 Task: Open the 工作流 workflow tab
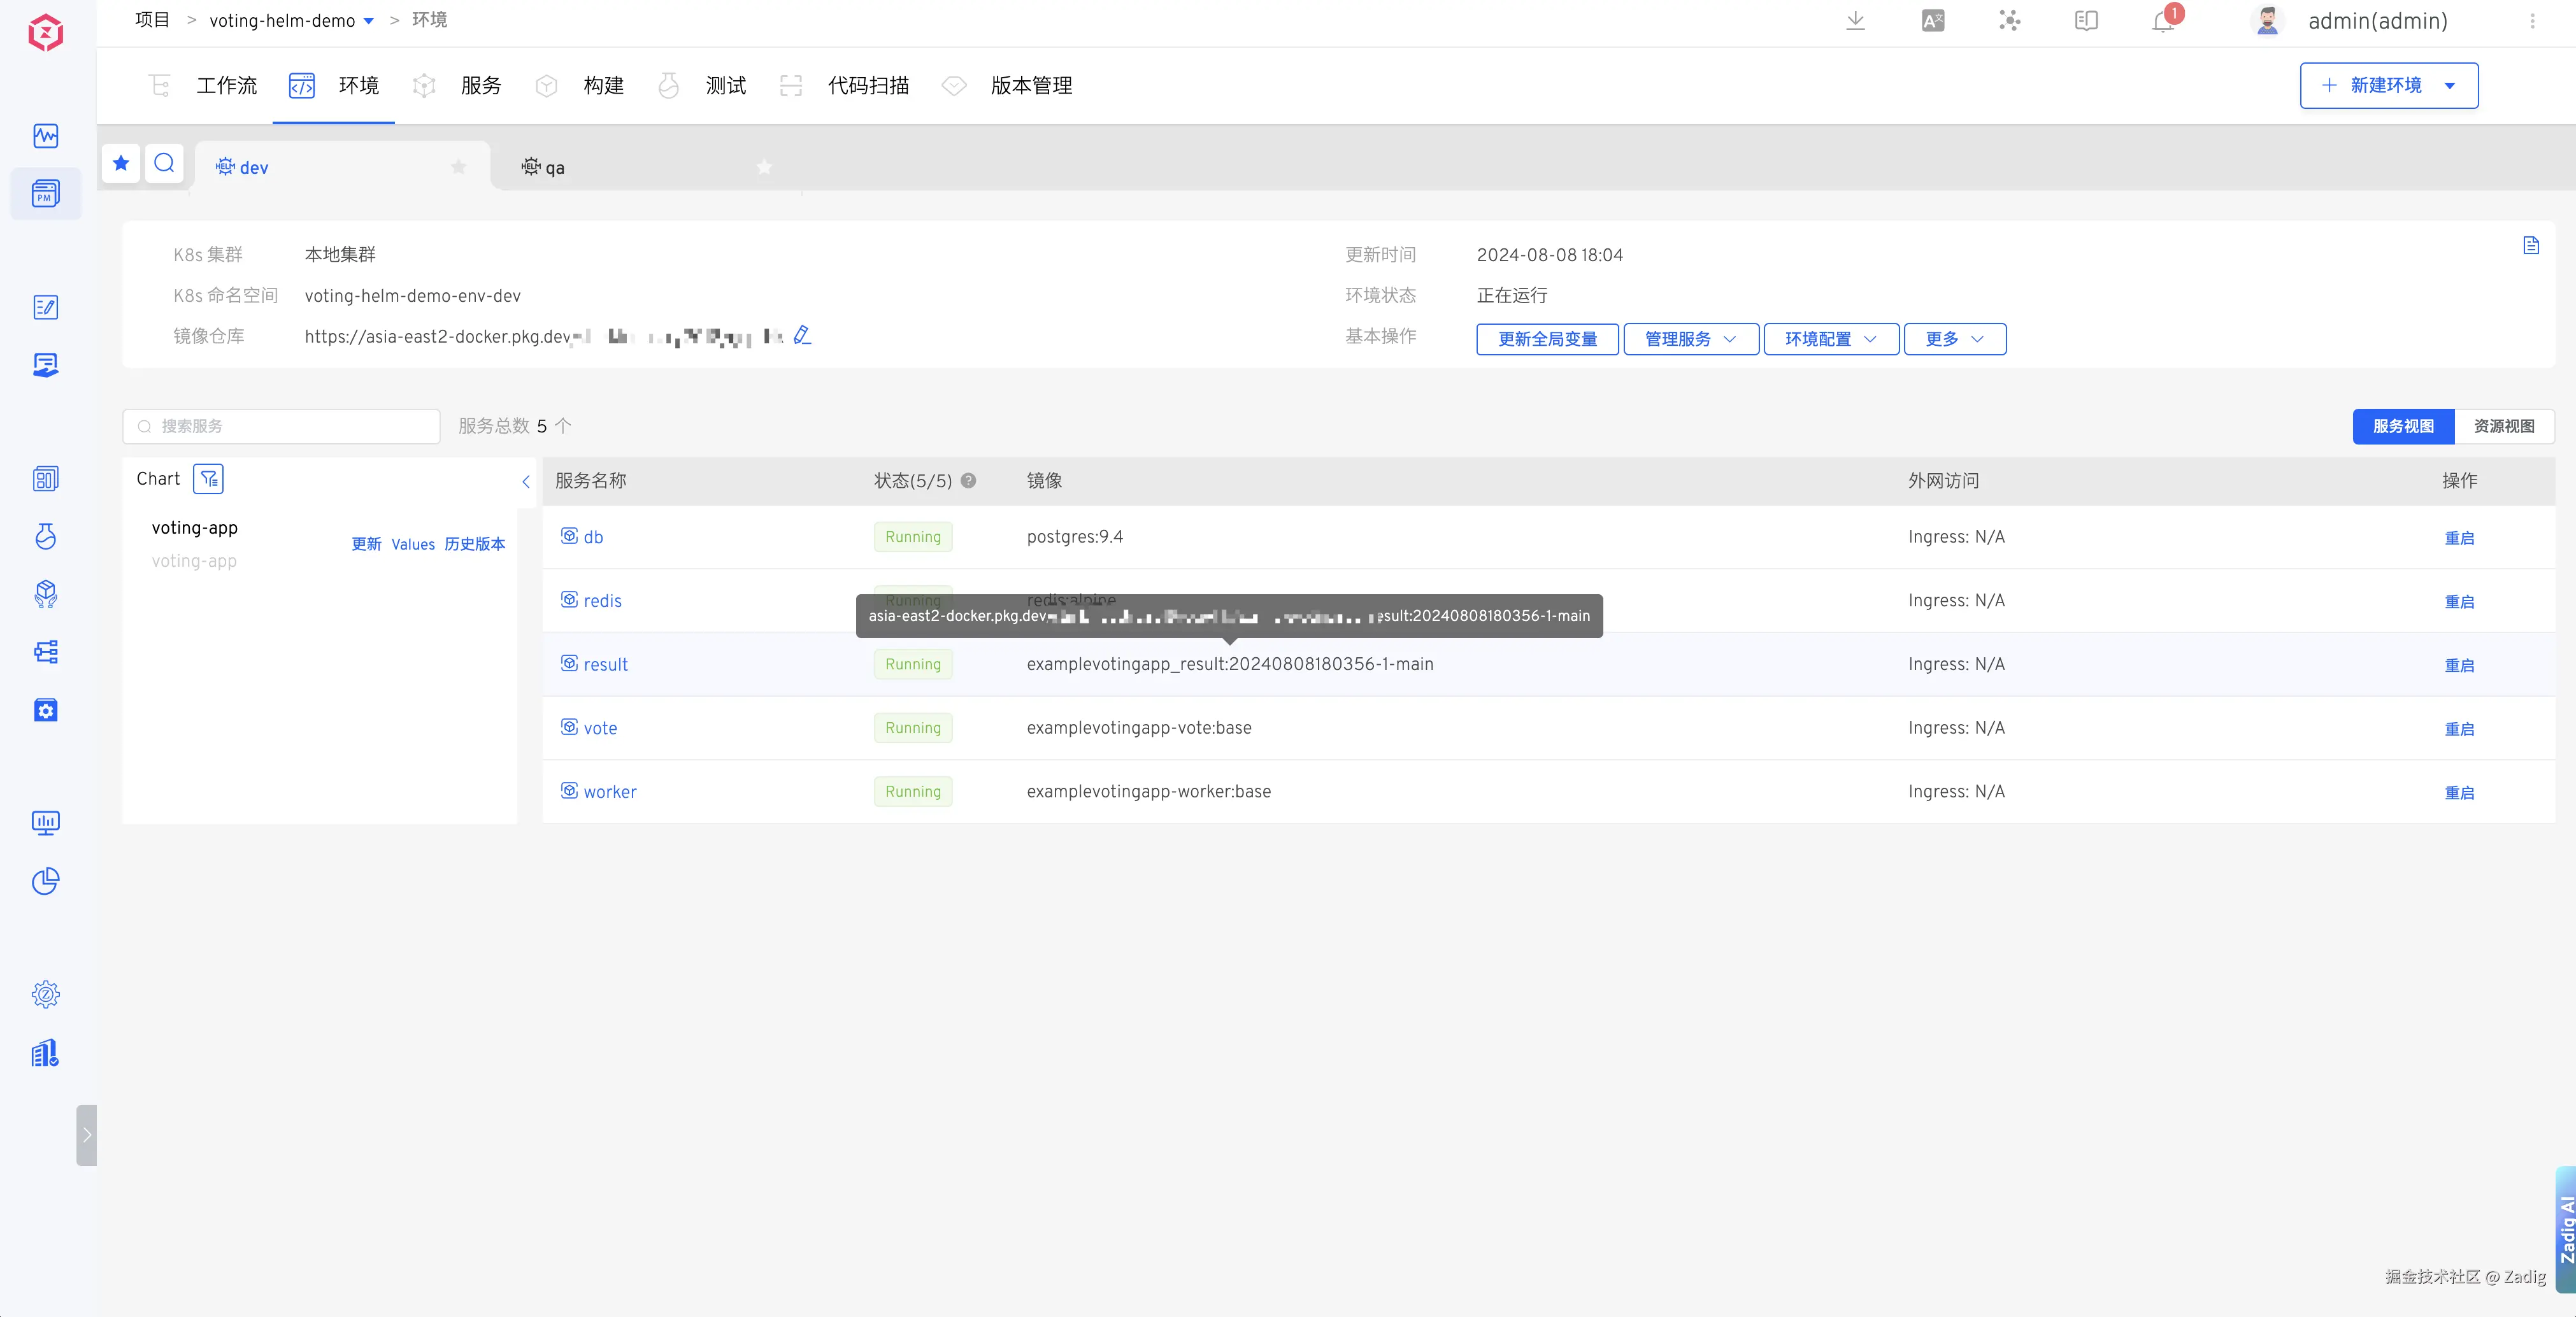[226, 86]
